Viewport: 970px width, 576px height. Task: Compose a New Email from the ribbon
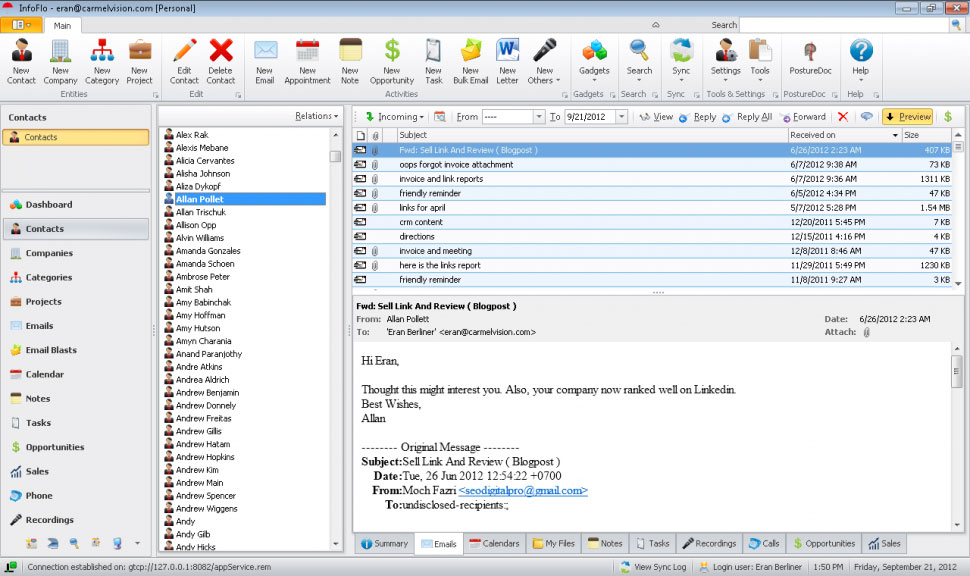[x=265, y=61]
